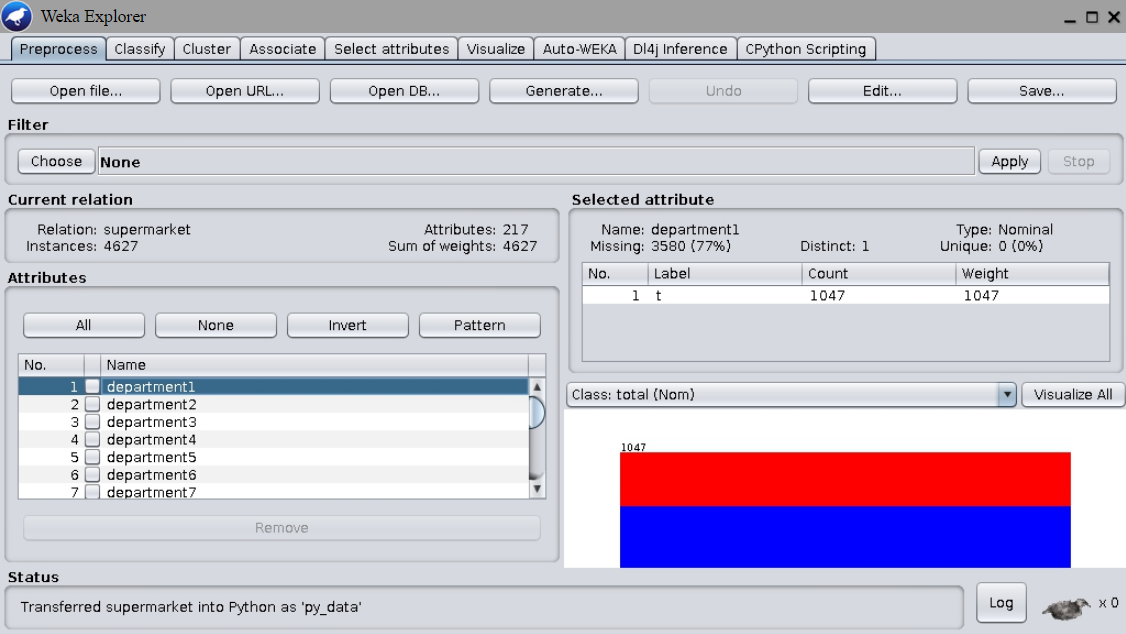This screenshot has height=634, width=1126.
Task: Click the Weka bird status icon
Action: tap(1066, 606)
